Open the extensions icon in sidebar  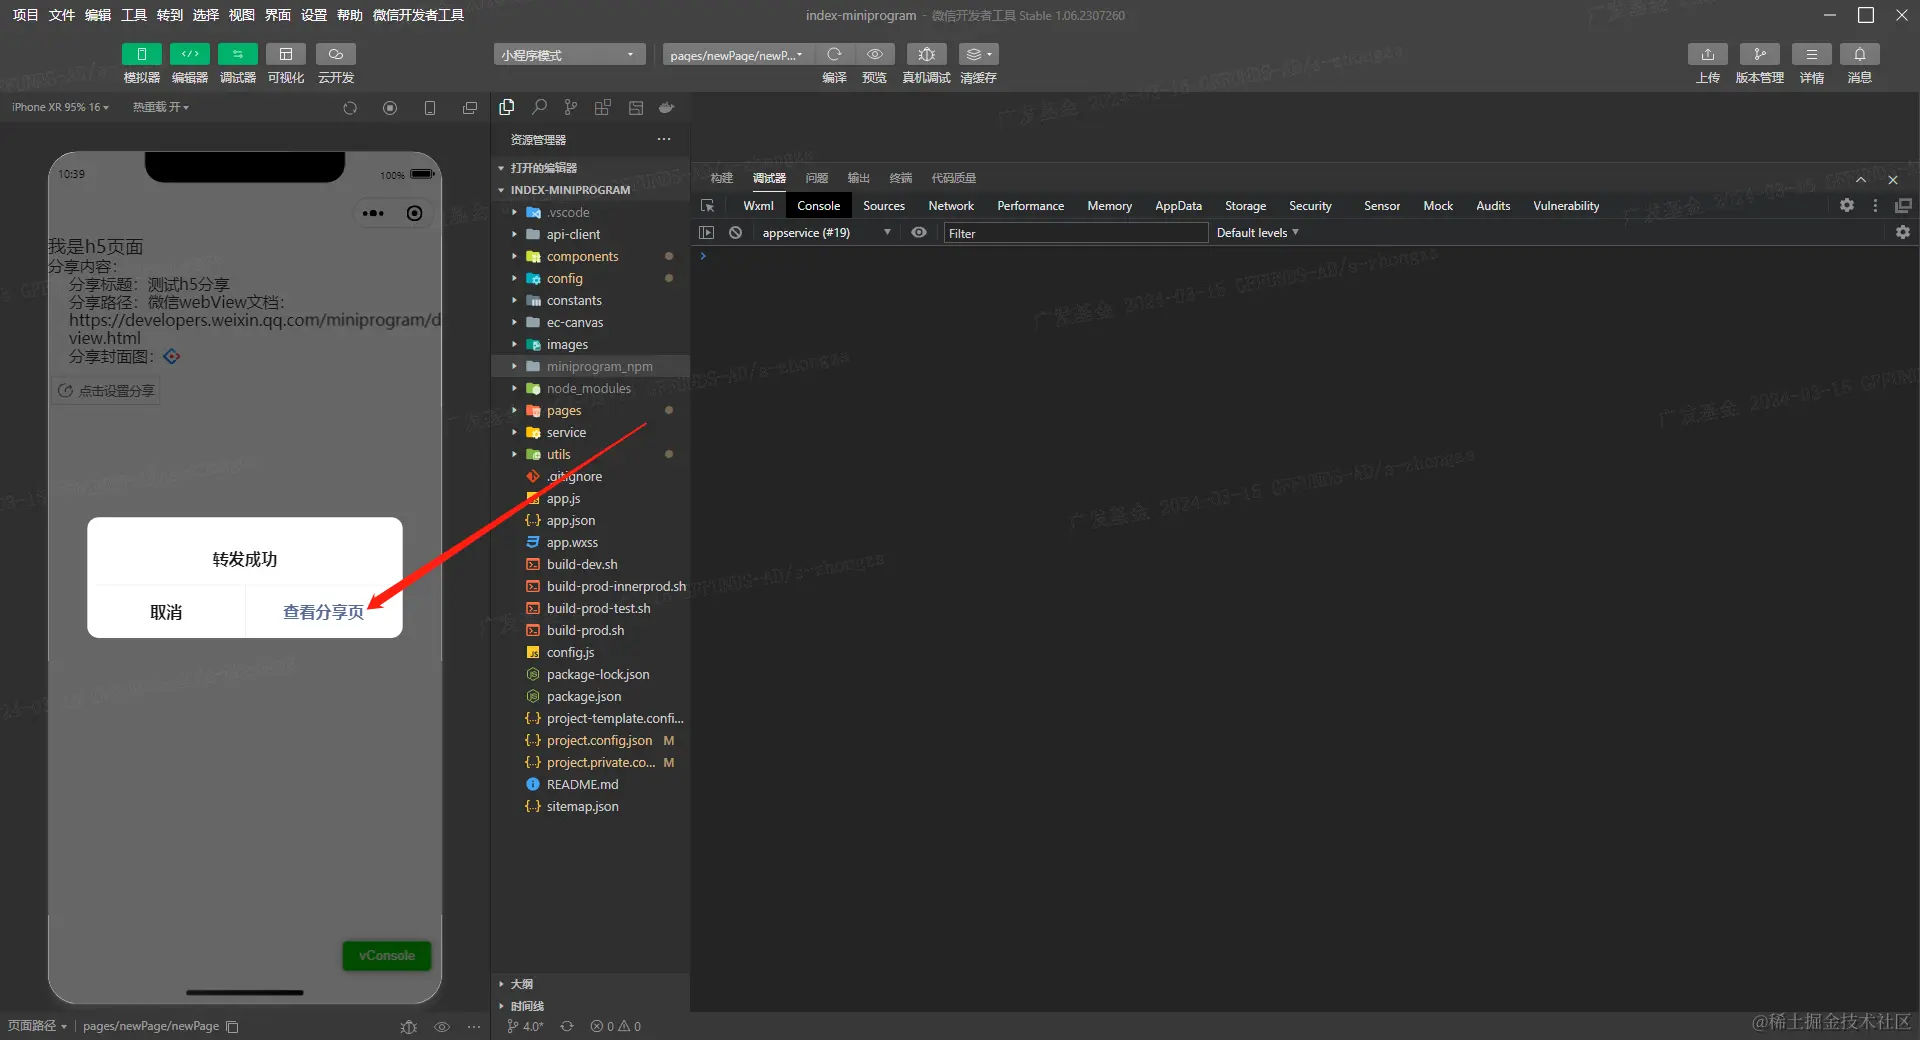(602, 107)
